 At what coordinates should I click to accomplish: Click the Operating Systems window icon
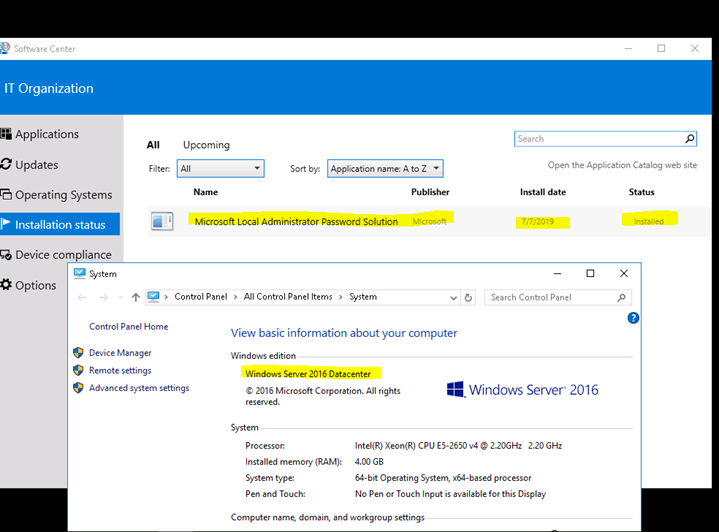(6, 194)
